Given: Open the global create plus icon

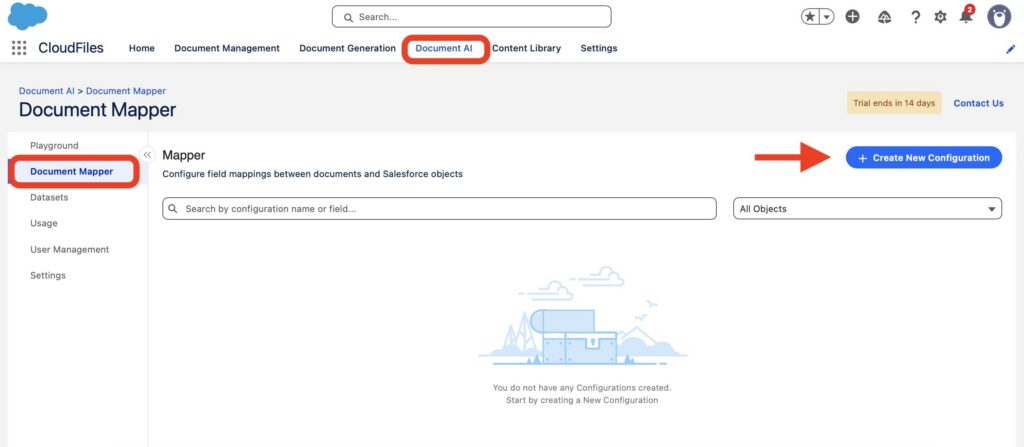Looking at the screenshot, I should tap(852, 17).
